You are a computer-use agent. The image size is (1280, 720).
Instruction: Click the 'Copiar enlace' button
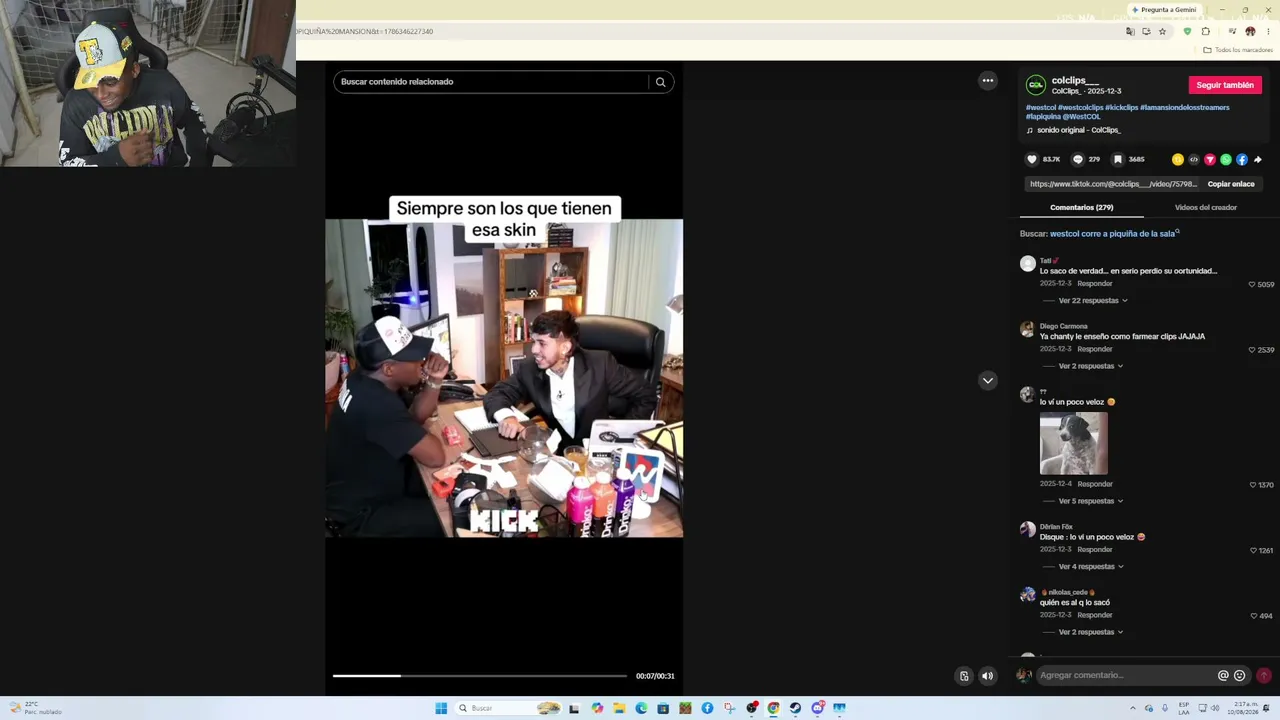point(1231,184)
